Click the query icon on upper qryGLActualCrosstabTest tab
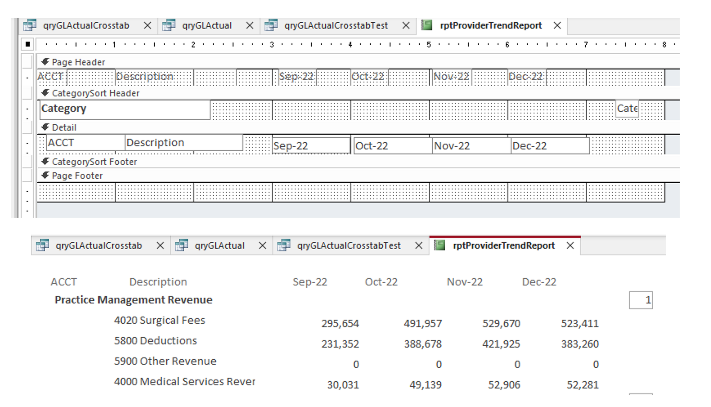Screen dimensions: 711x407 coord(273,25)
